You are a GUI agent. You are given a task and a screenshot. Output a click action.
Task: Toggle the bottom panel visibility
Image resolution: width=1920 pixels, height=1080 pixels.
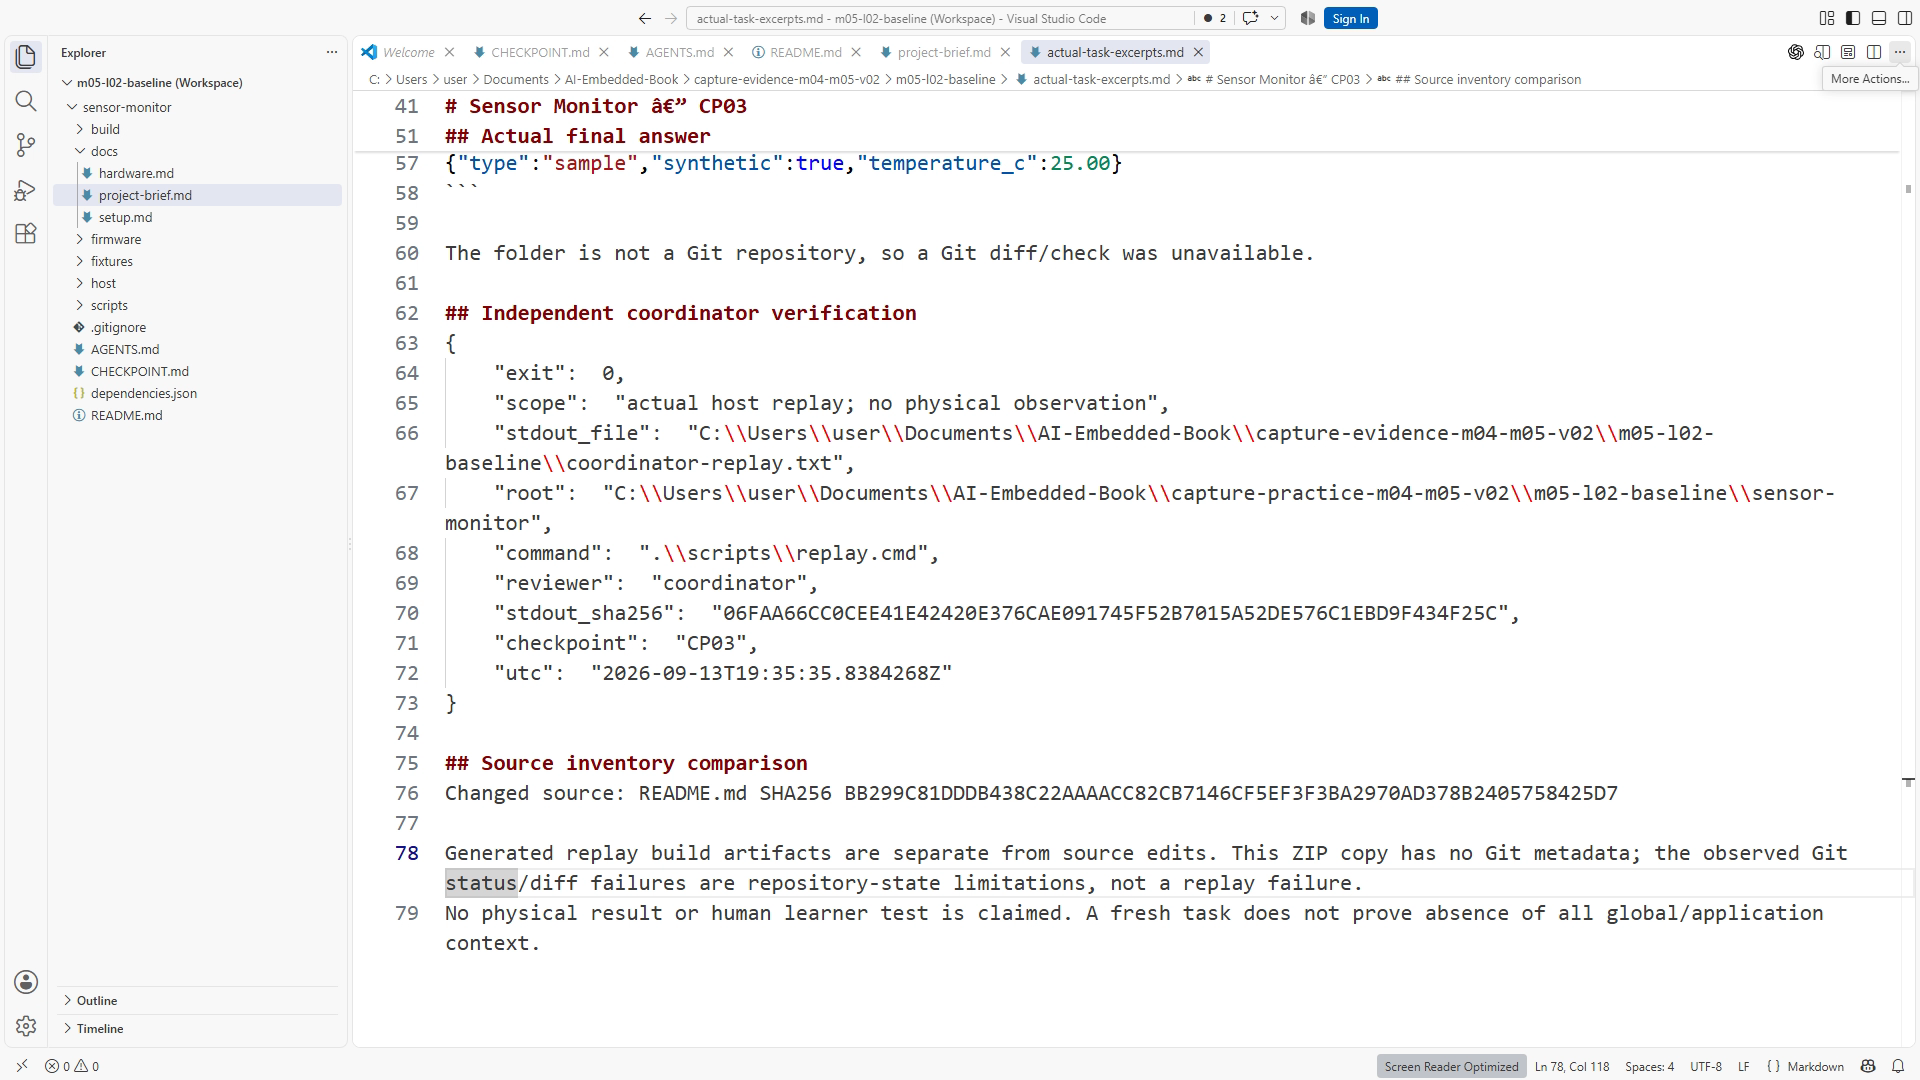point(1879,18)
